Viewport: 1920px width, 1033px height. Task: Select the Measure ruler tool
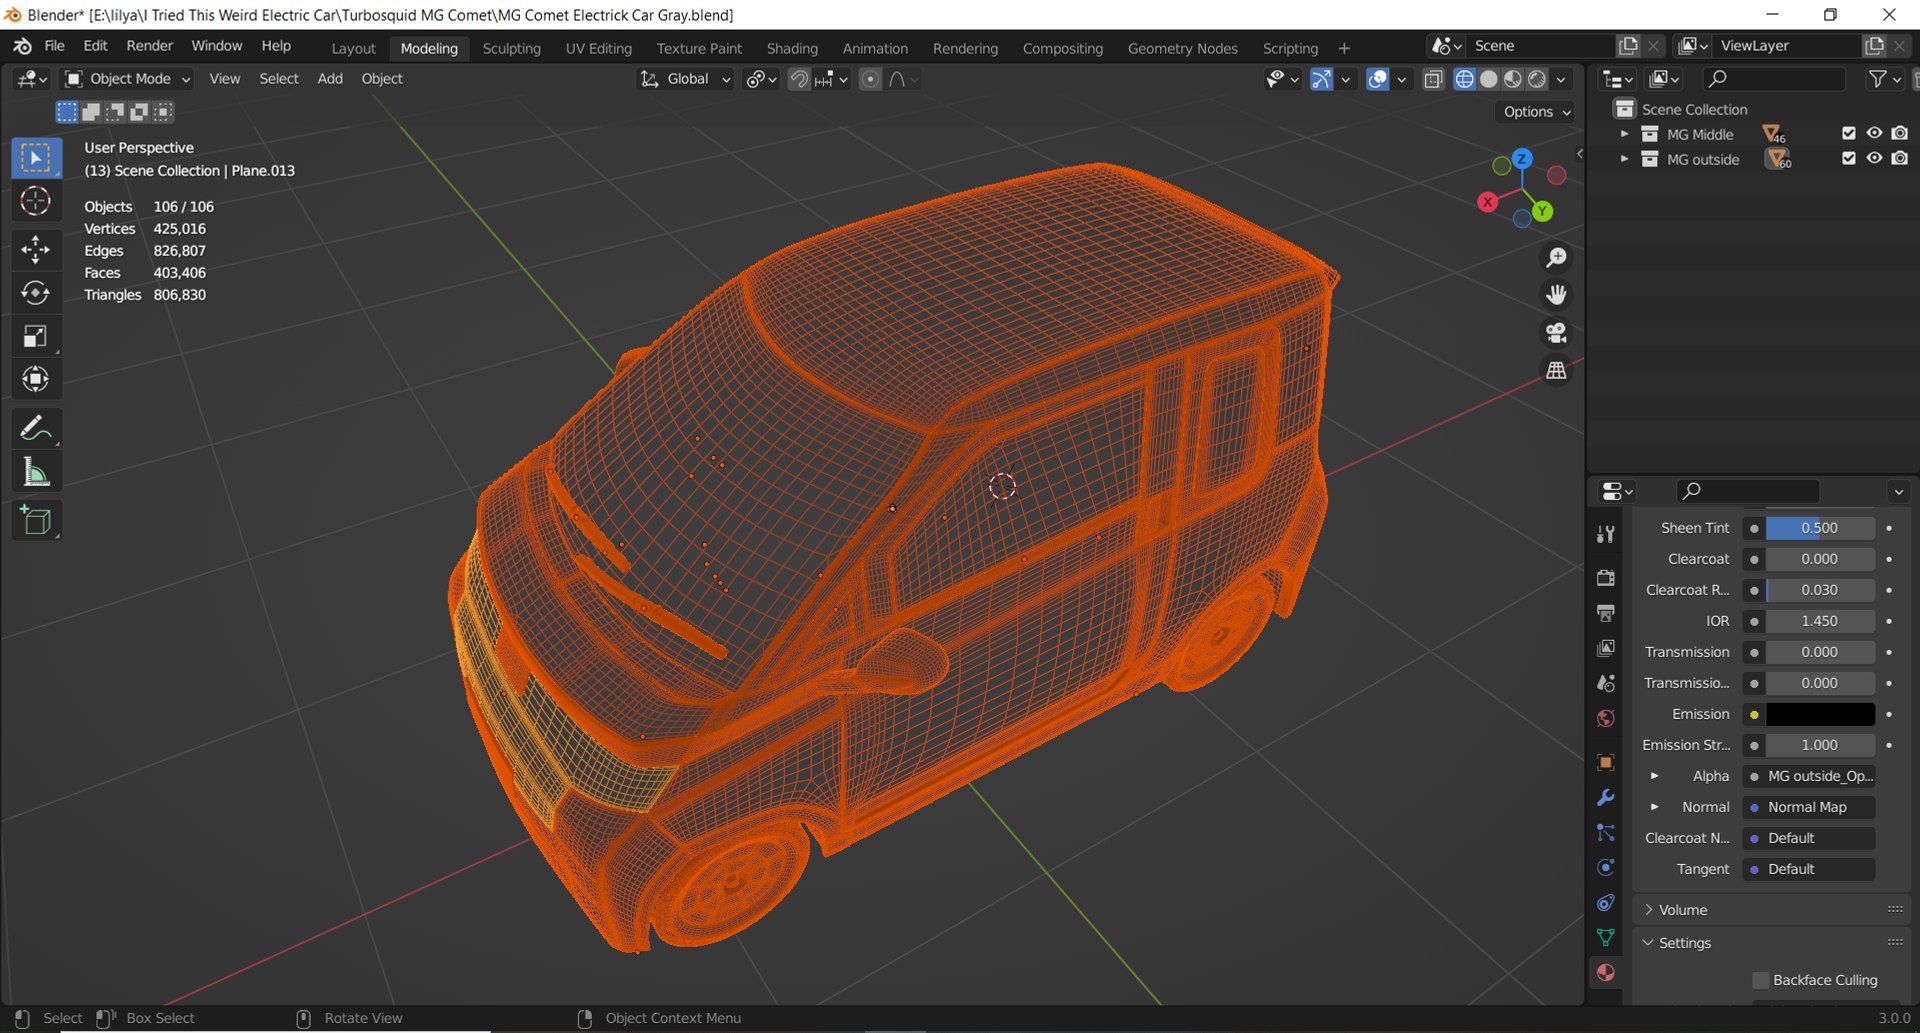pyautogui.click(x=36, y=473)
